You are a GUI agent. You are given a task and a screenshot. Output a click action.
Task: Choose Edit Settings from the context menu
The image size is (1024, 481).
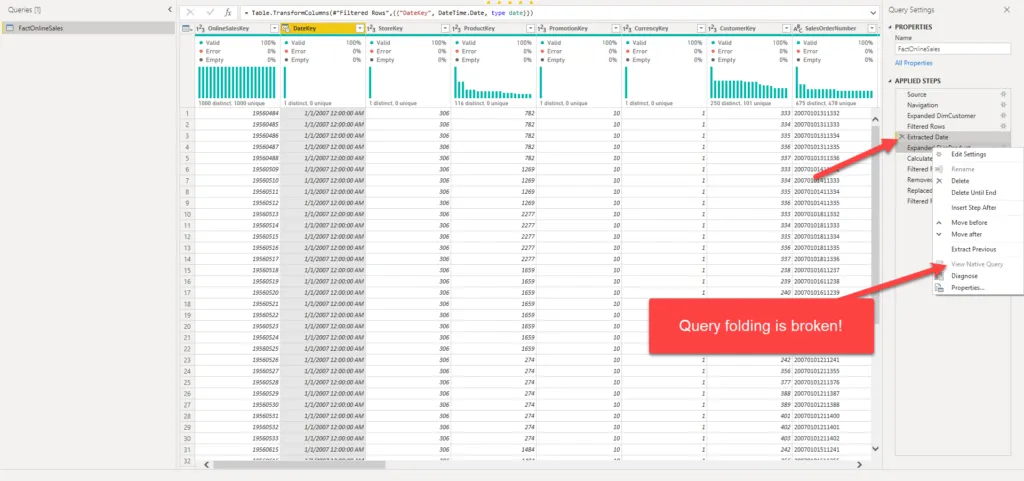[x=968, y=154]
